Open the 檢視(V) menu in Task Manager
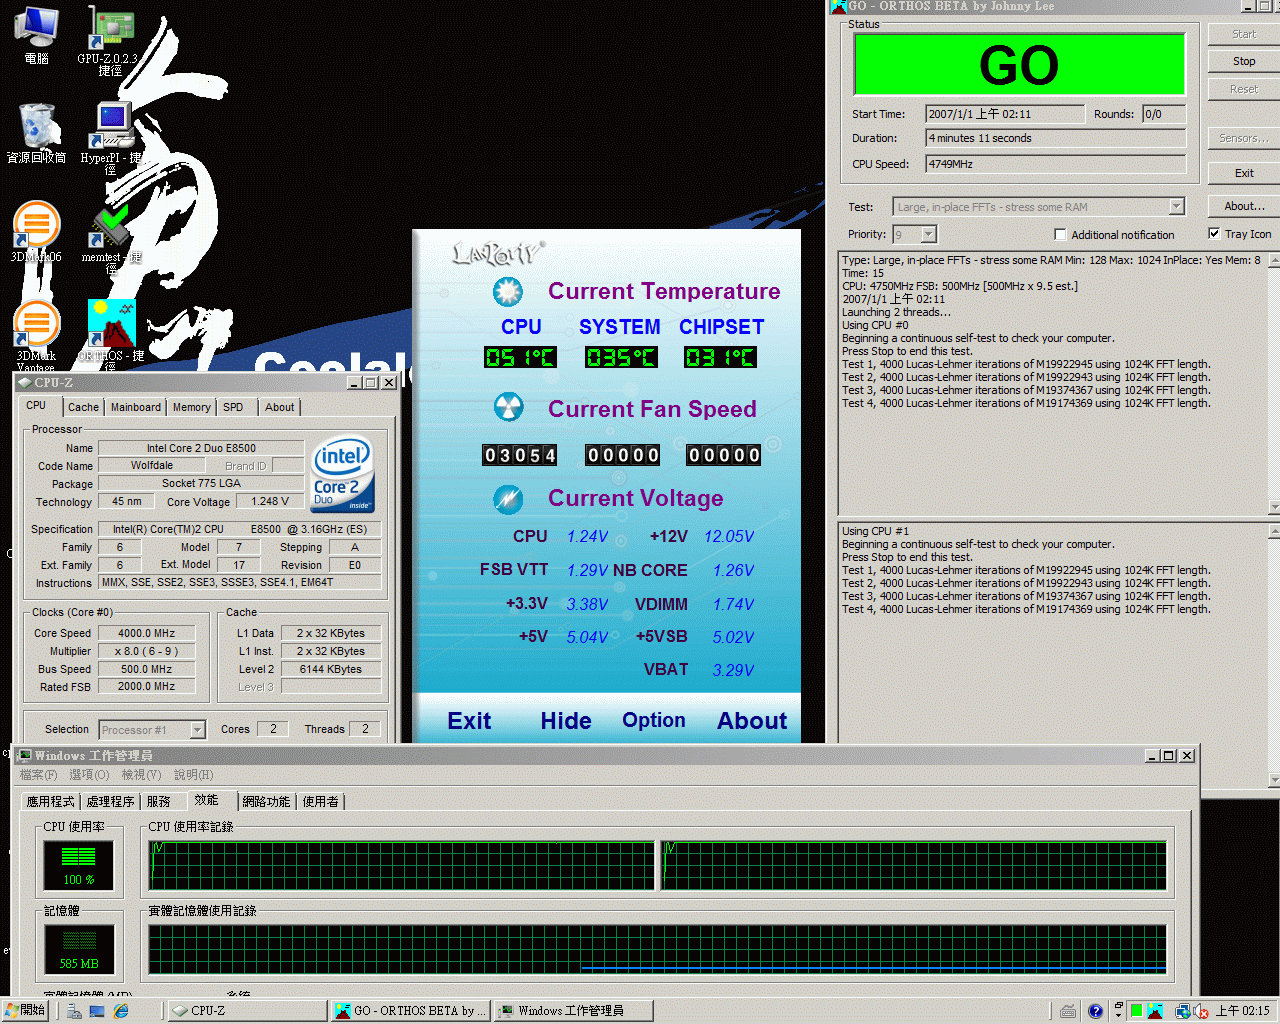1280x1024 pixels. click(x=141, y=775)
